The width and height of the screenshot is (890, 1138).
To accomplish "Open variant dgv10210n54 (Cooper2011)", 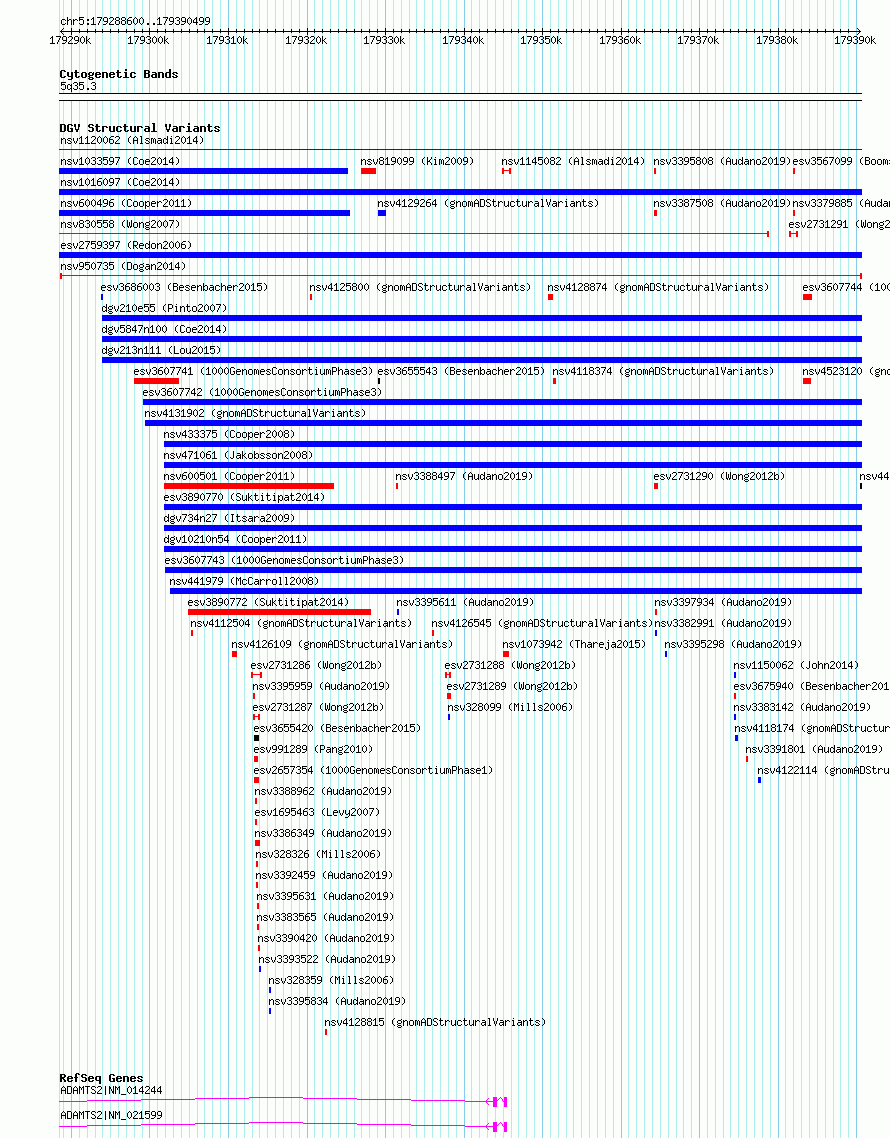I will [235, 540].
